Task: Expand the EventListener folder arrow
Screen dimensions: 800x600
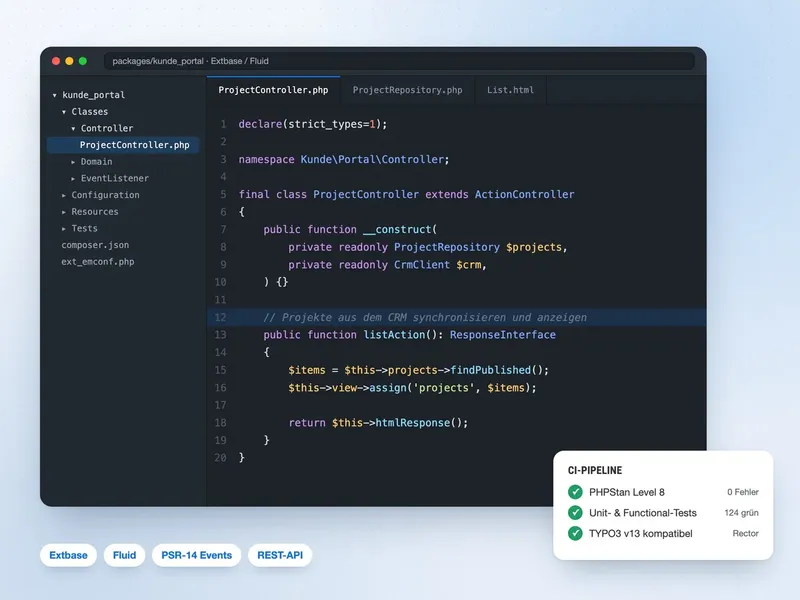Action: [73, 179]
